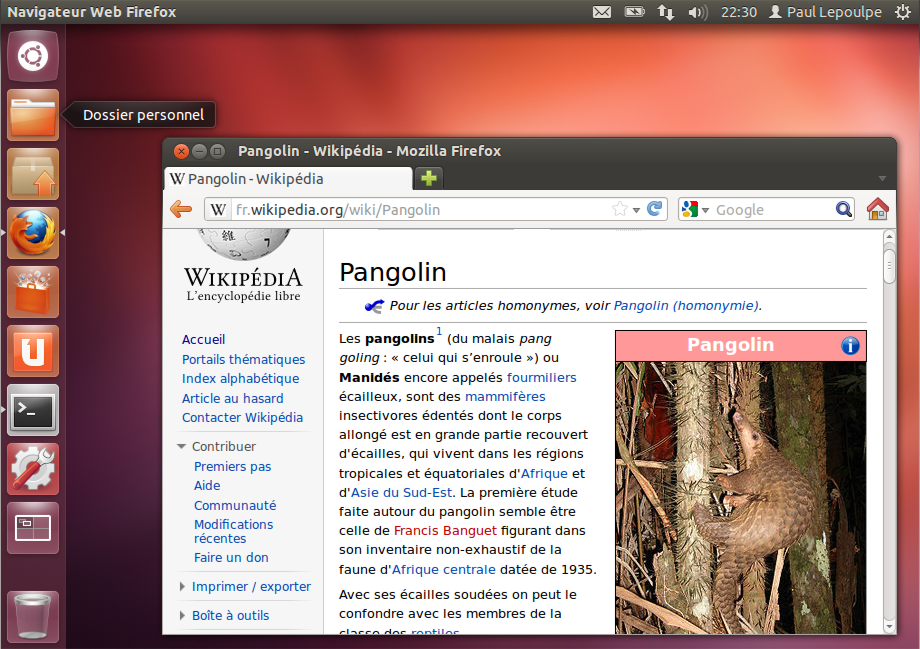Go to the Firefox home page
920x649 pixels.
click(x=878, y=209)
